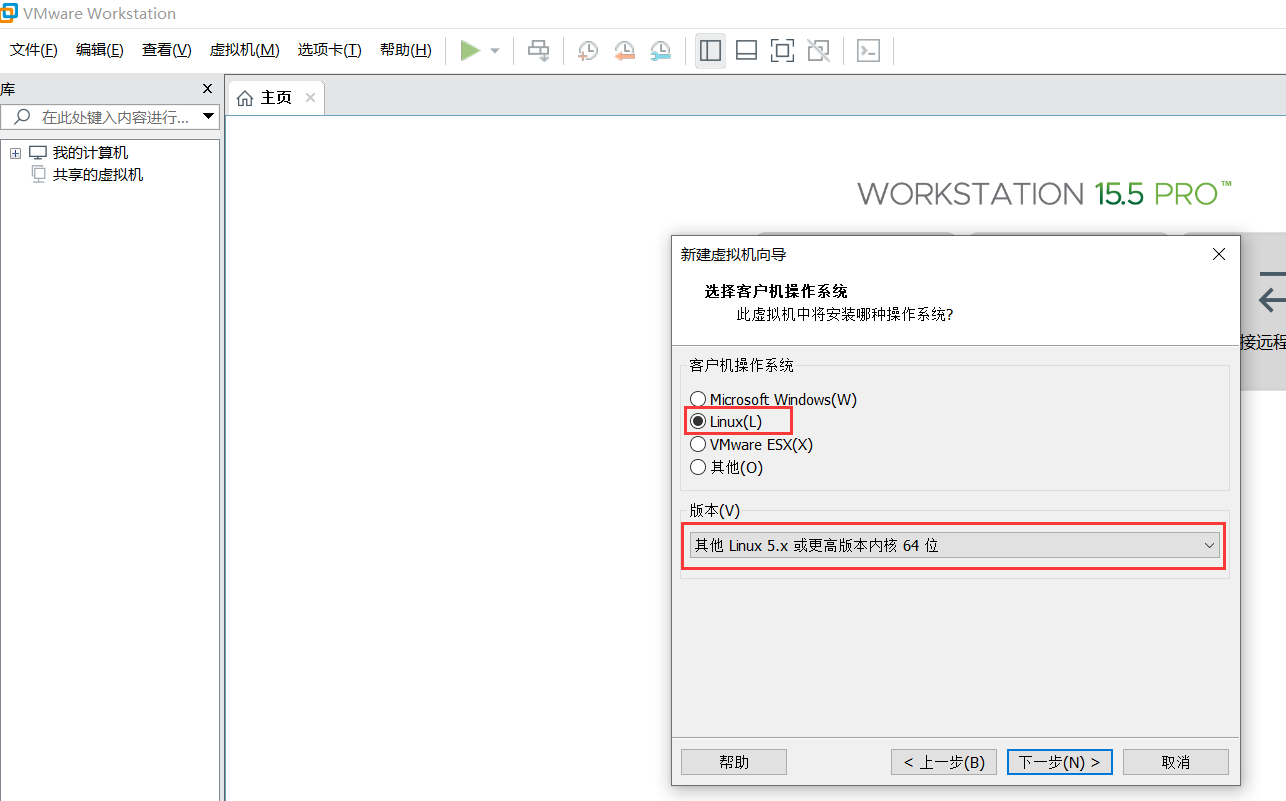Click the 上一步(B) back button
Screen dimensions: 1286x801
tap(944, 762)
